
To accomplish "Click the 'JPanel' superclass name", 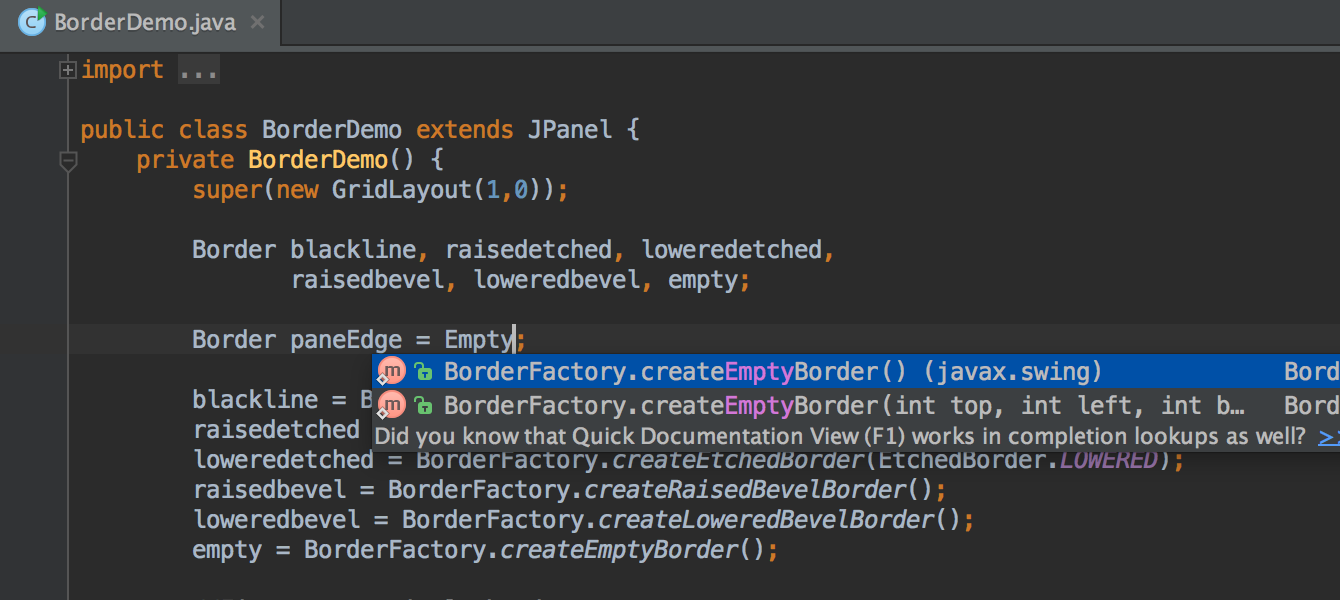I will pos(570,130).
